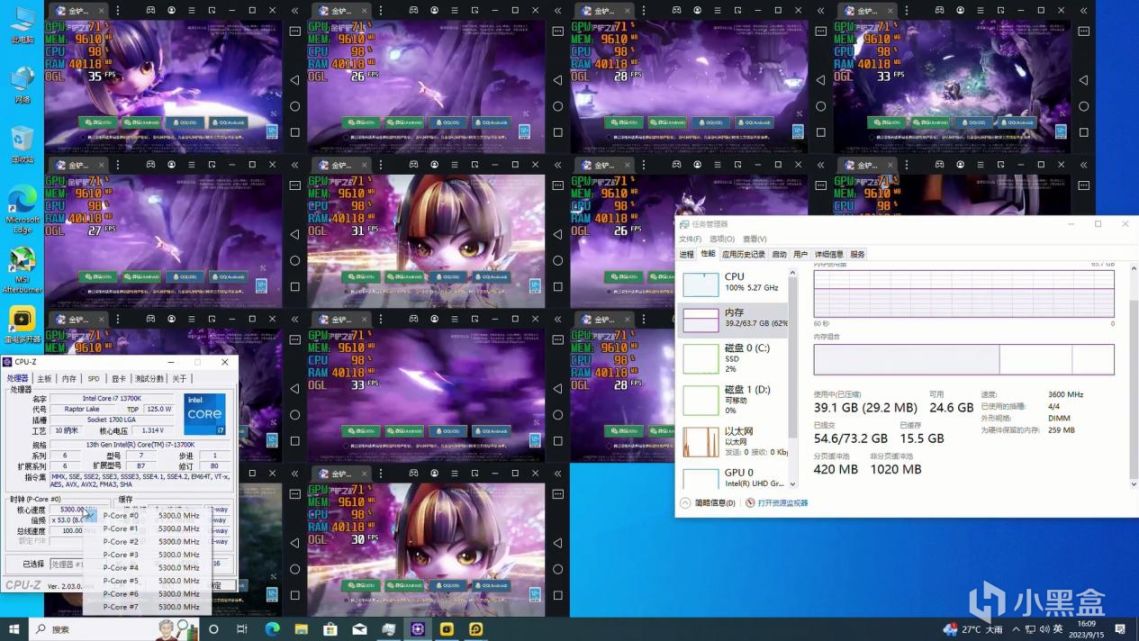Image resolution: width=1139 pixels, height=641 pixels.
Task: Open Task View from the taskbar
Action: click(x=242, y=629)
